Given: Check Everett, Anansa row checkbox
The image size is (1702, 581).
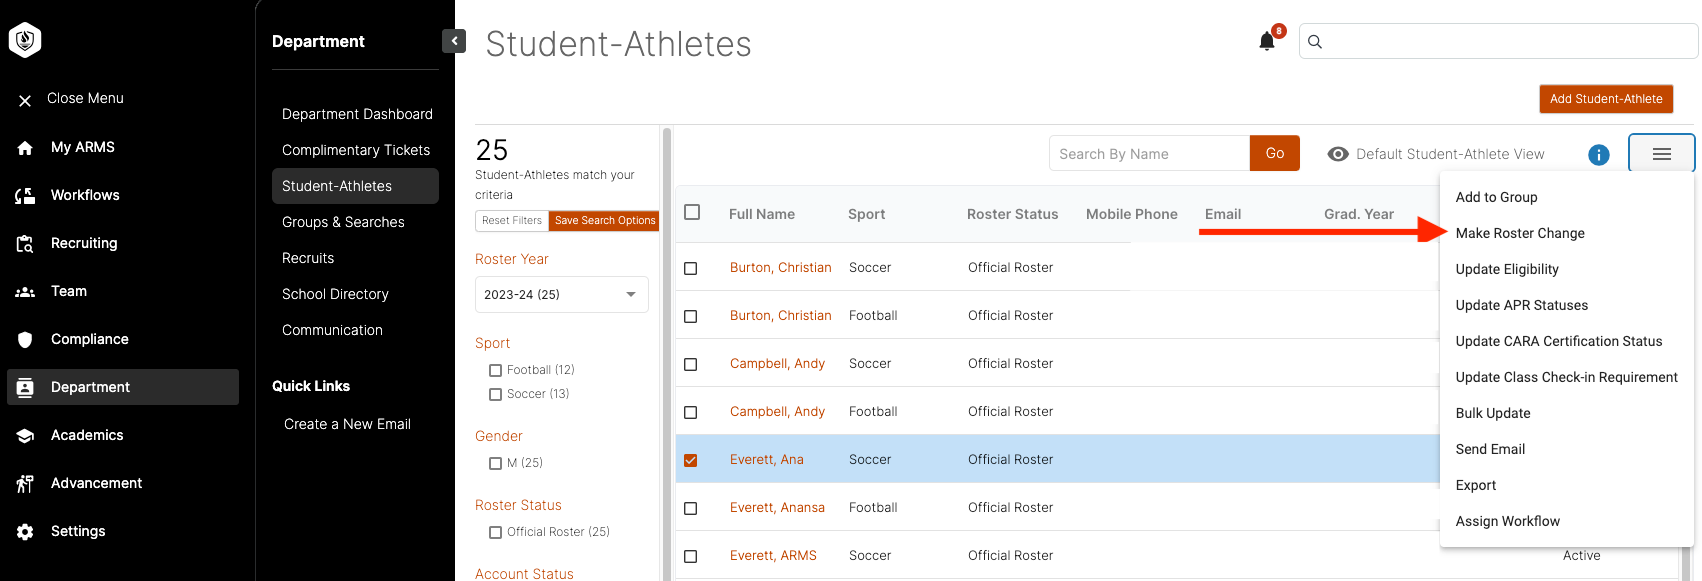Looking at the screenshot, I should point(690,508).
